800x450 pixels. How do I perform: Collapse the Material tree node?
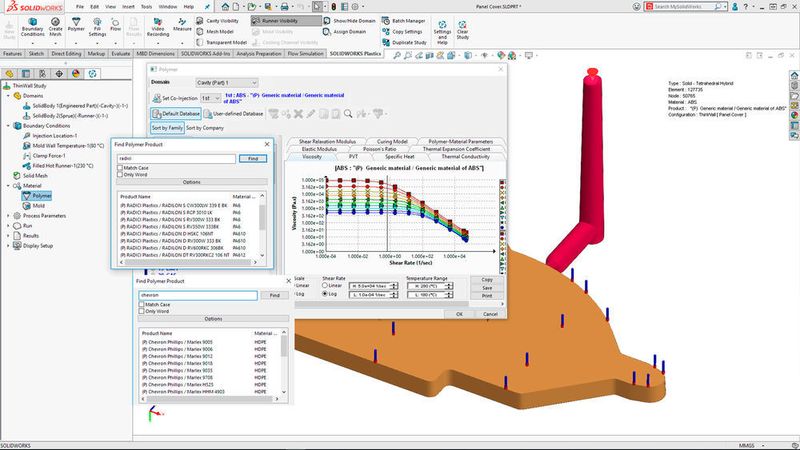[x=8, y=186]
